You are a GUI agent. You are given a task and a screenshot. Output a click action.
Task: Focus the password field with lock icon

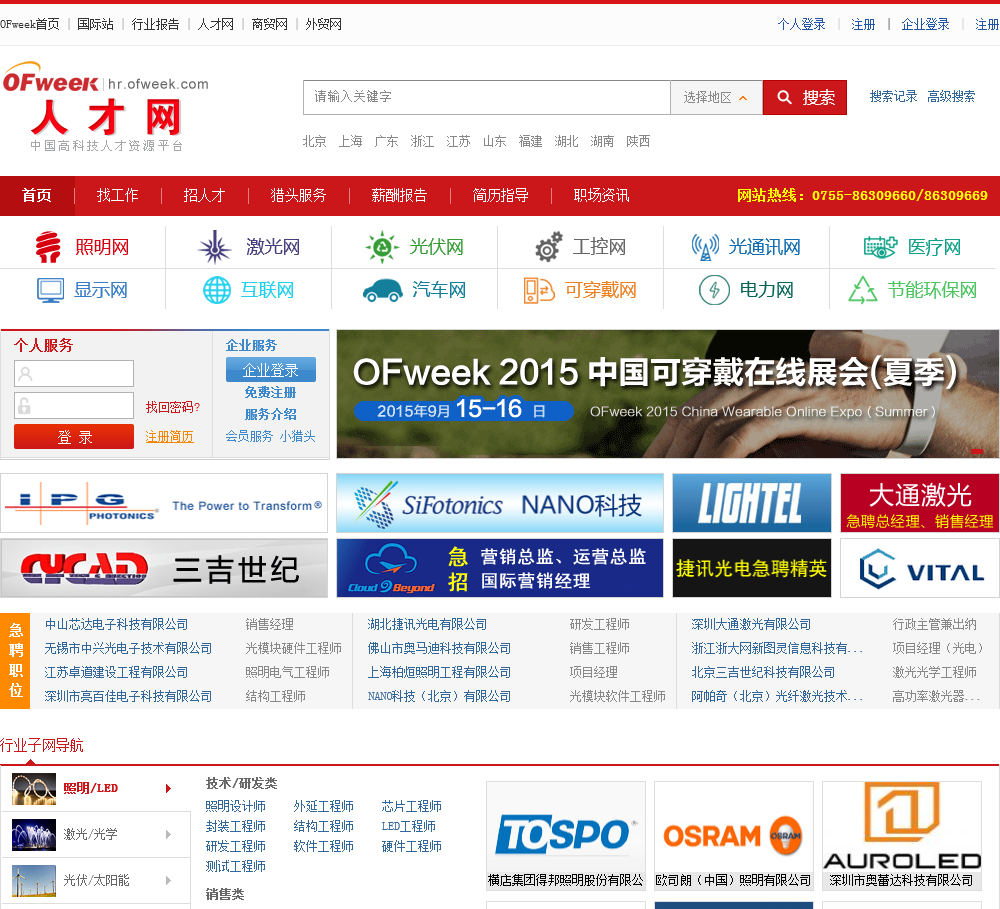point(74,406)
